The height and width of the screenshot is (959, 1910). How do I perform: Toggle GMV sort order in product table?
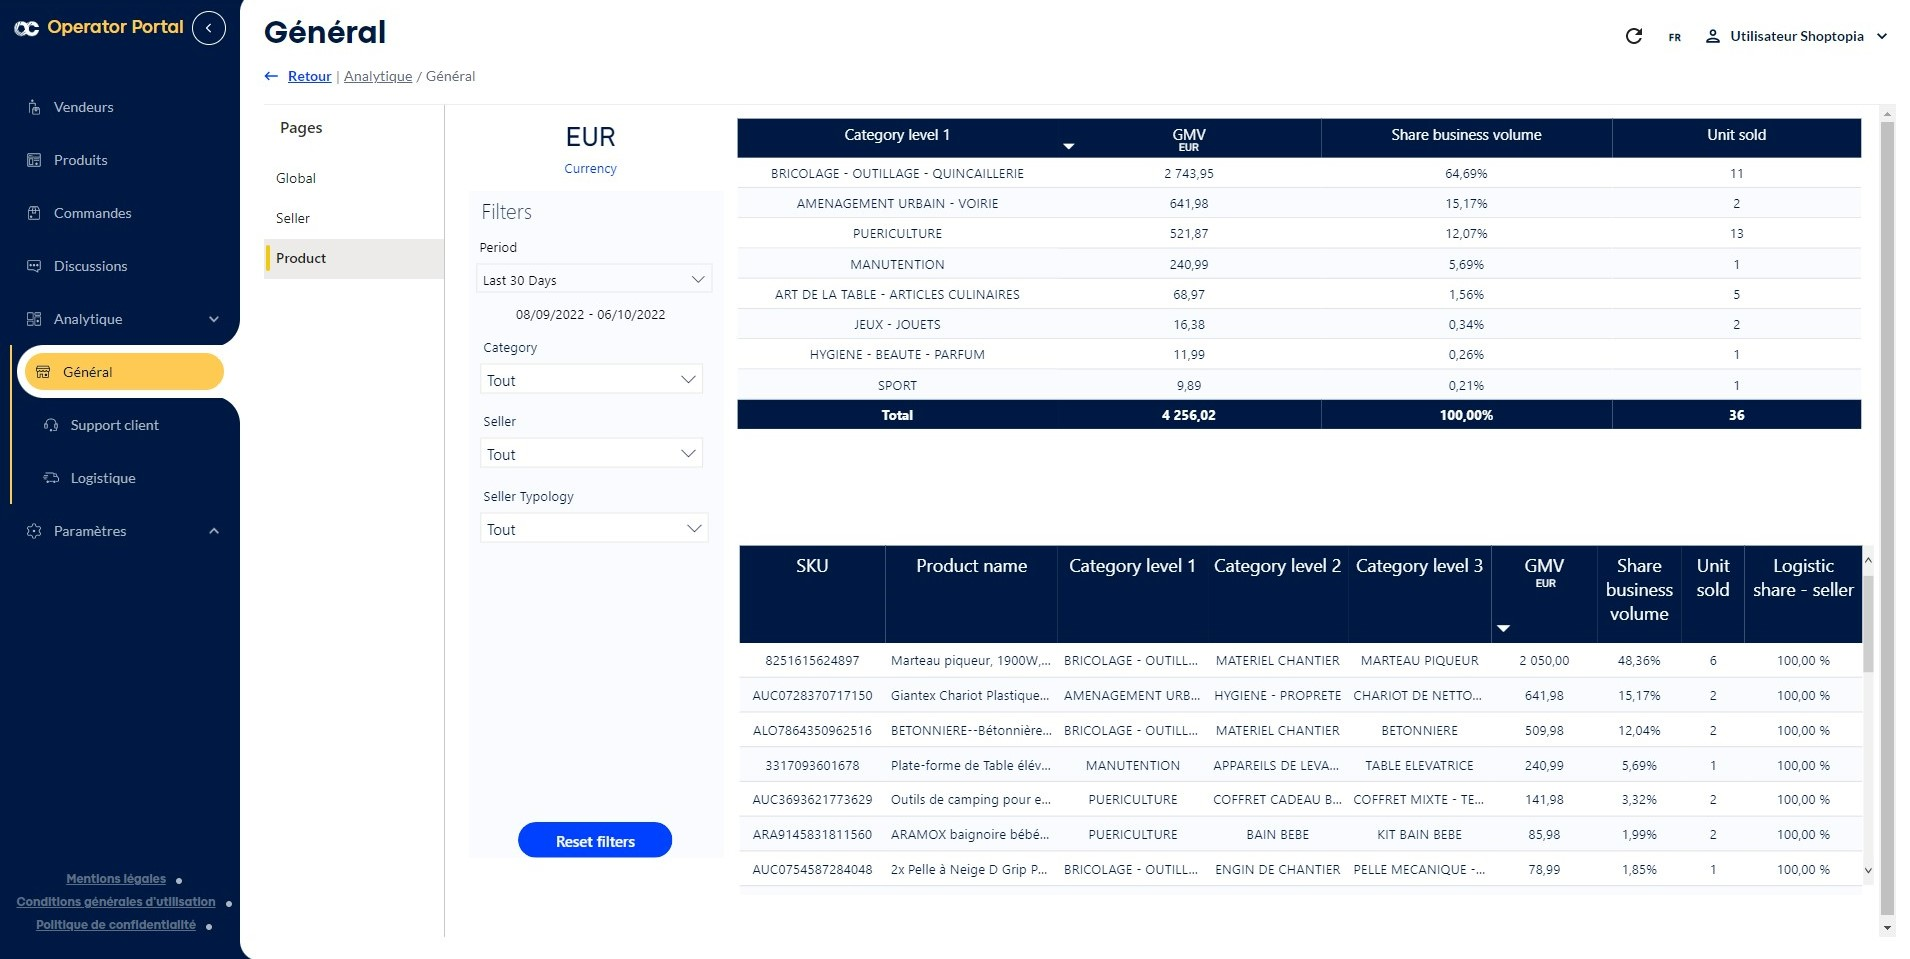coord(1502,628)
